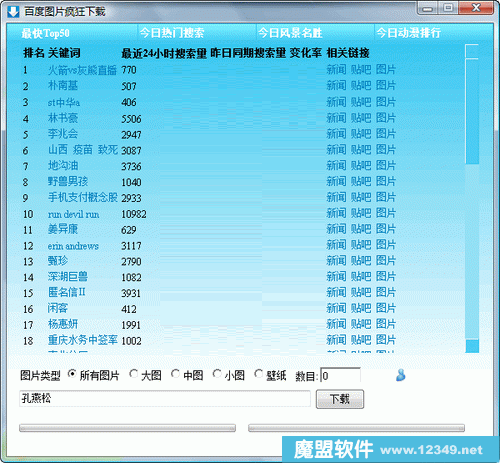Click column header 最近24小时搜索量

(x=164, y=53)
